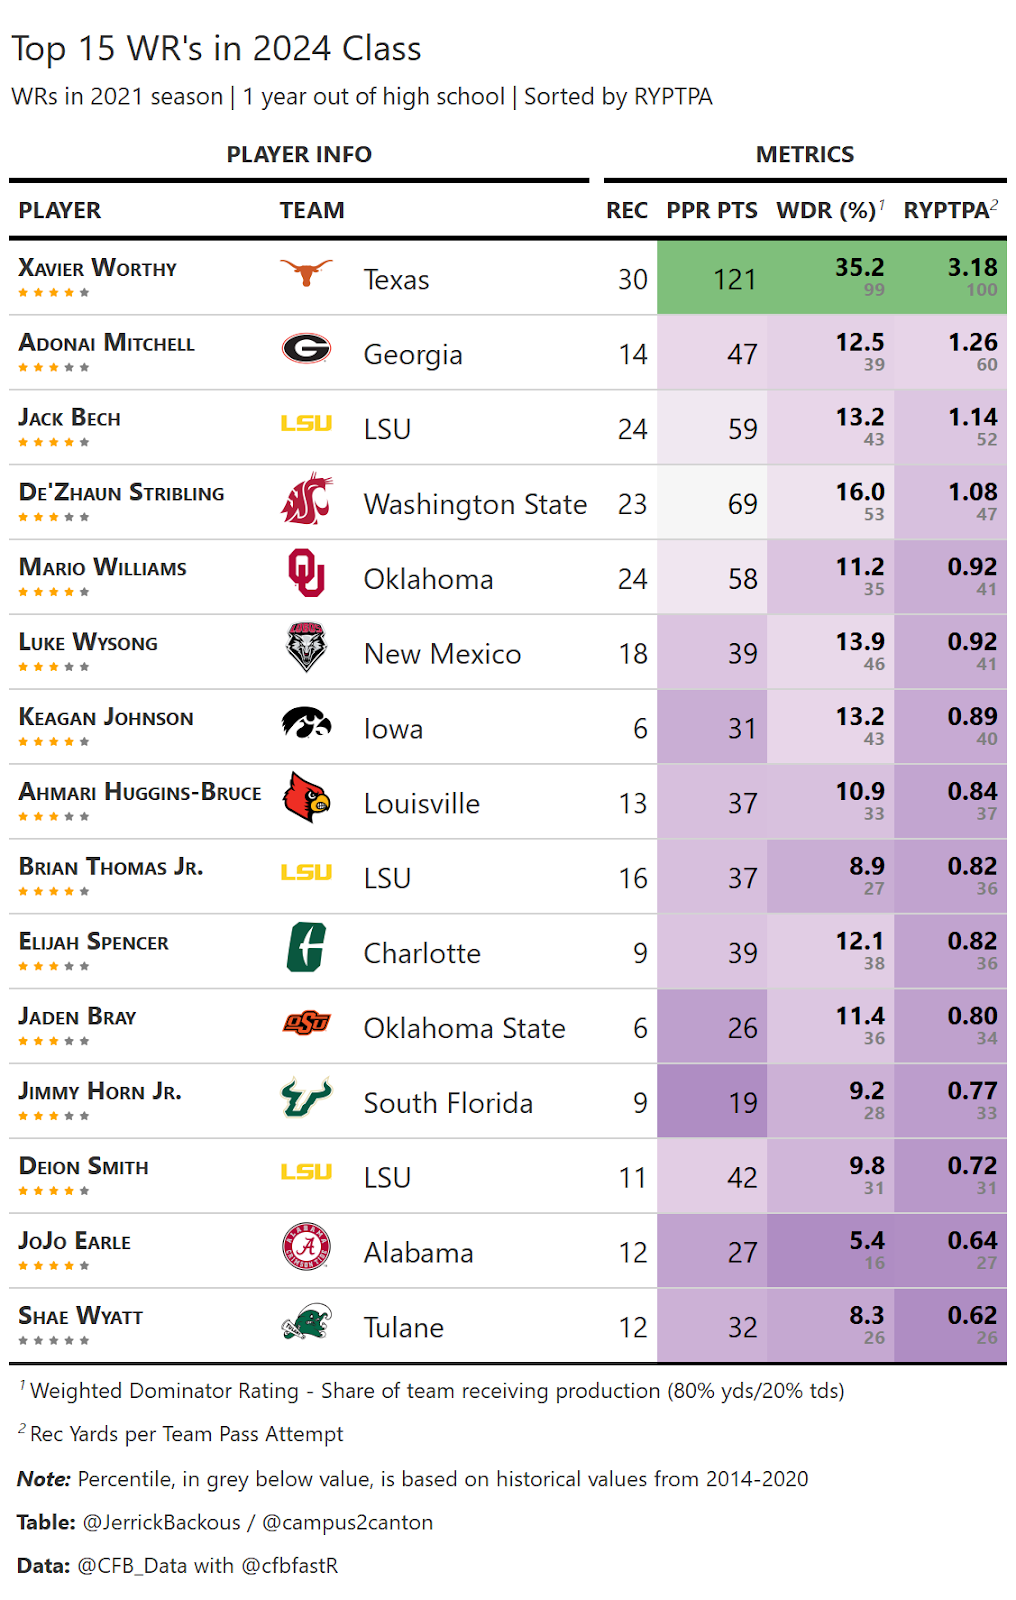Click the Jimmy Horn Jr. player name
The height and width of the screenshot is (1600, 1016).
(x=100, y=1091)
